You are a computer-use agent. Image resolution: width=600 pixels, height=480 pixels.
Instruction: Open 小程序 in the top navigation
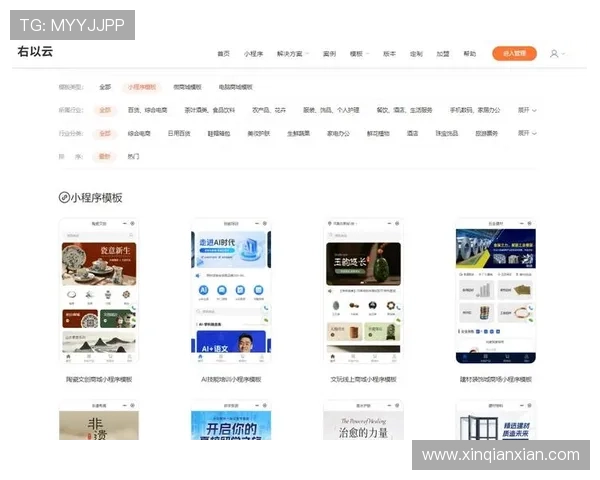tap(253, 54)
